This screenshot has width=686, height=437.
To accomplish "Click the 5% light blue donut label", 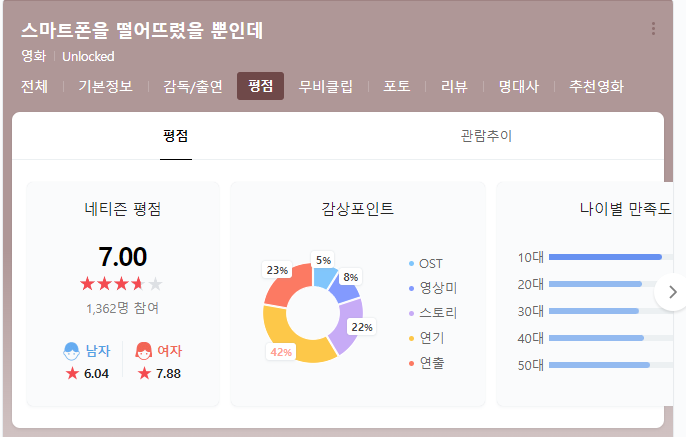I will pos(323,260).
